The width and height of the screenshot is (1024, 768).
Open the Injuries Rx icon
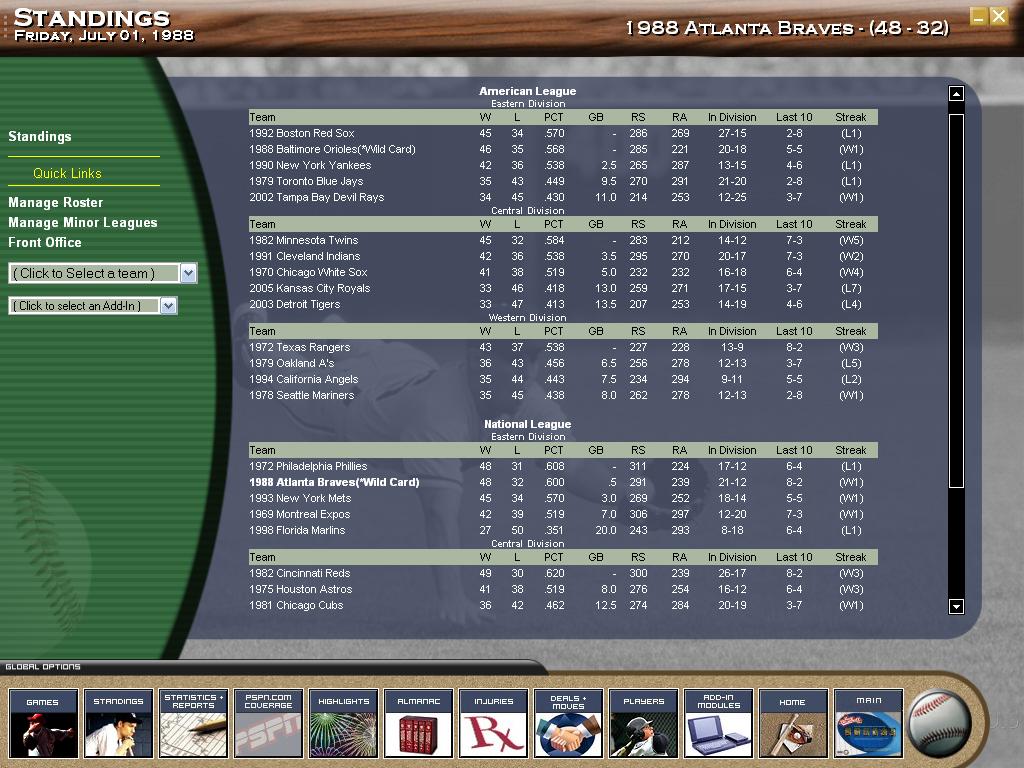coord(494,723)
